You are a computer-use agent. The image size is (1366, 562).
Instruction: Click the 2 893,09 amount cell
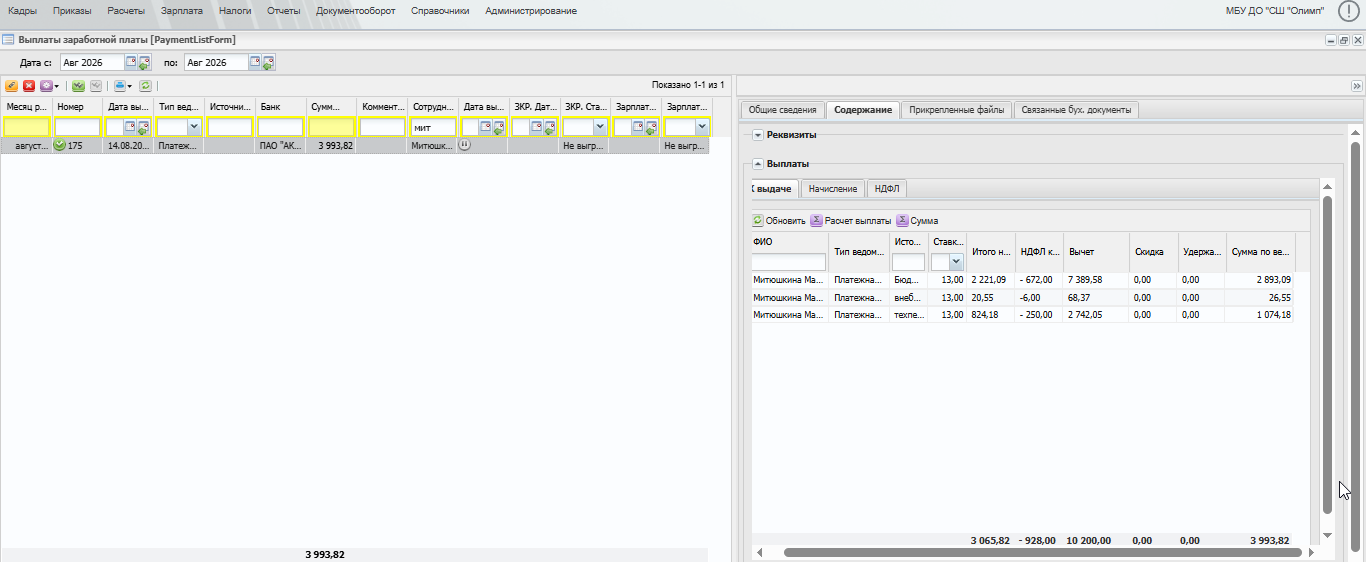(1260, 280)
